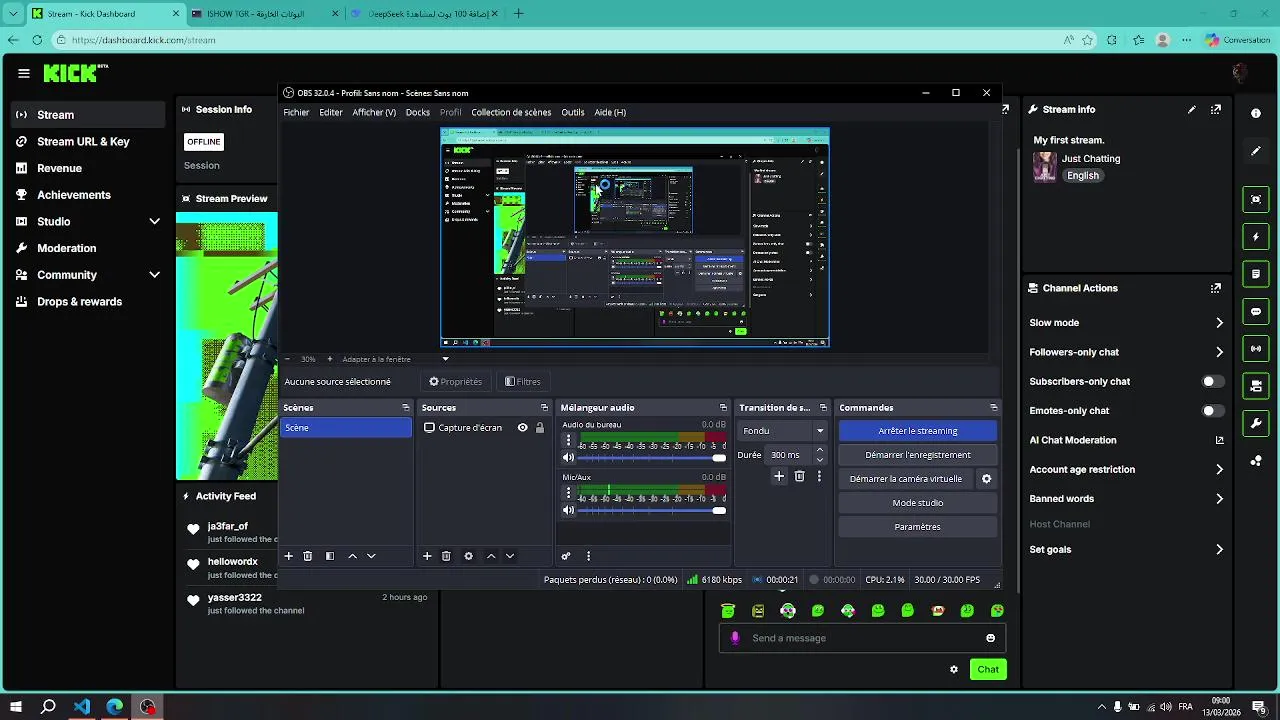Click Démarrer l'enregistrement button
The width and height of the screenshot is (1280, 720).
[918, 455]
